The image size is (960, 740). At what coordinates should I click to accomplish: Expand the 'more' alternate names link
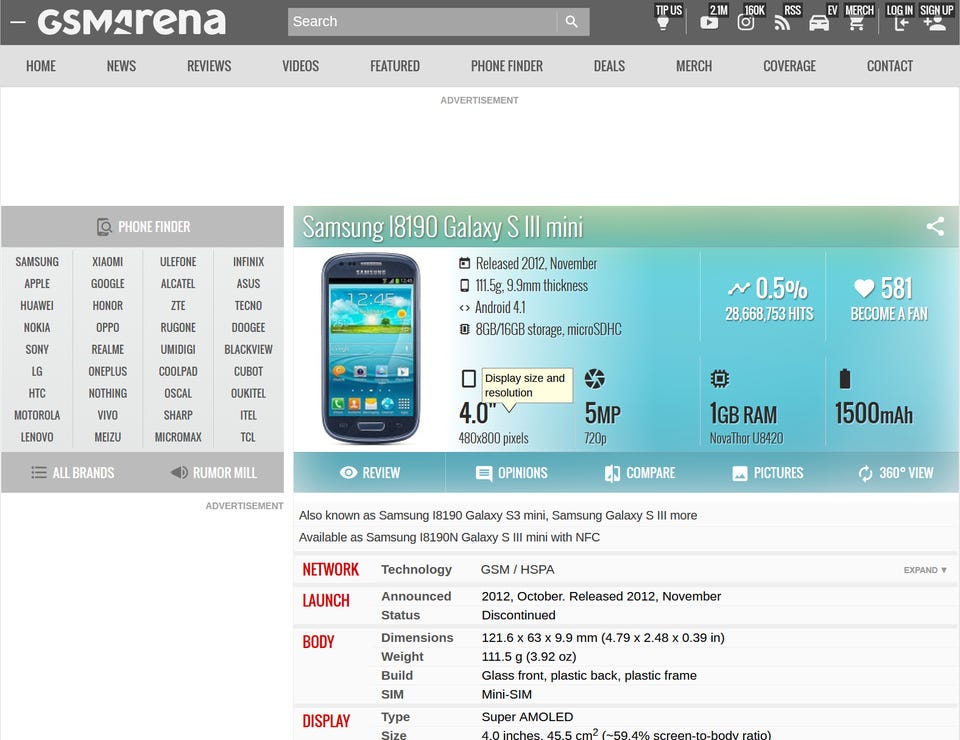point(683,515)
